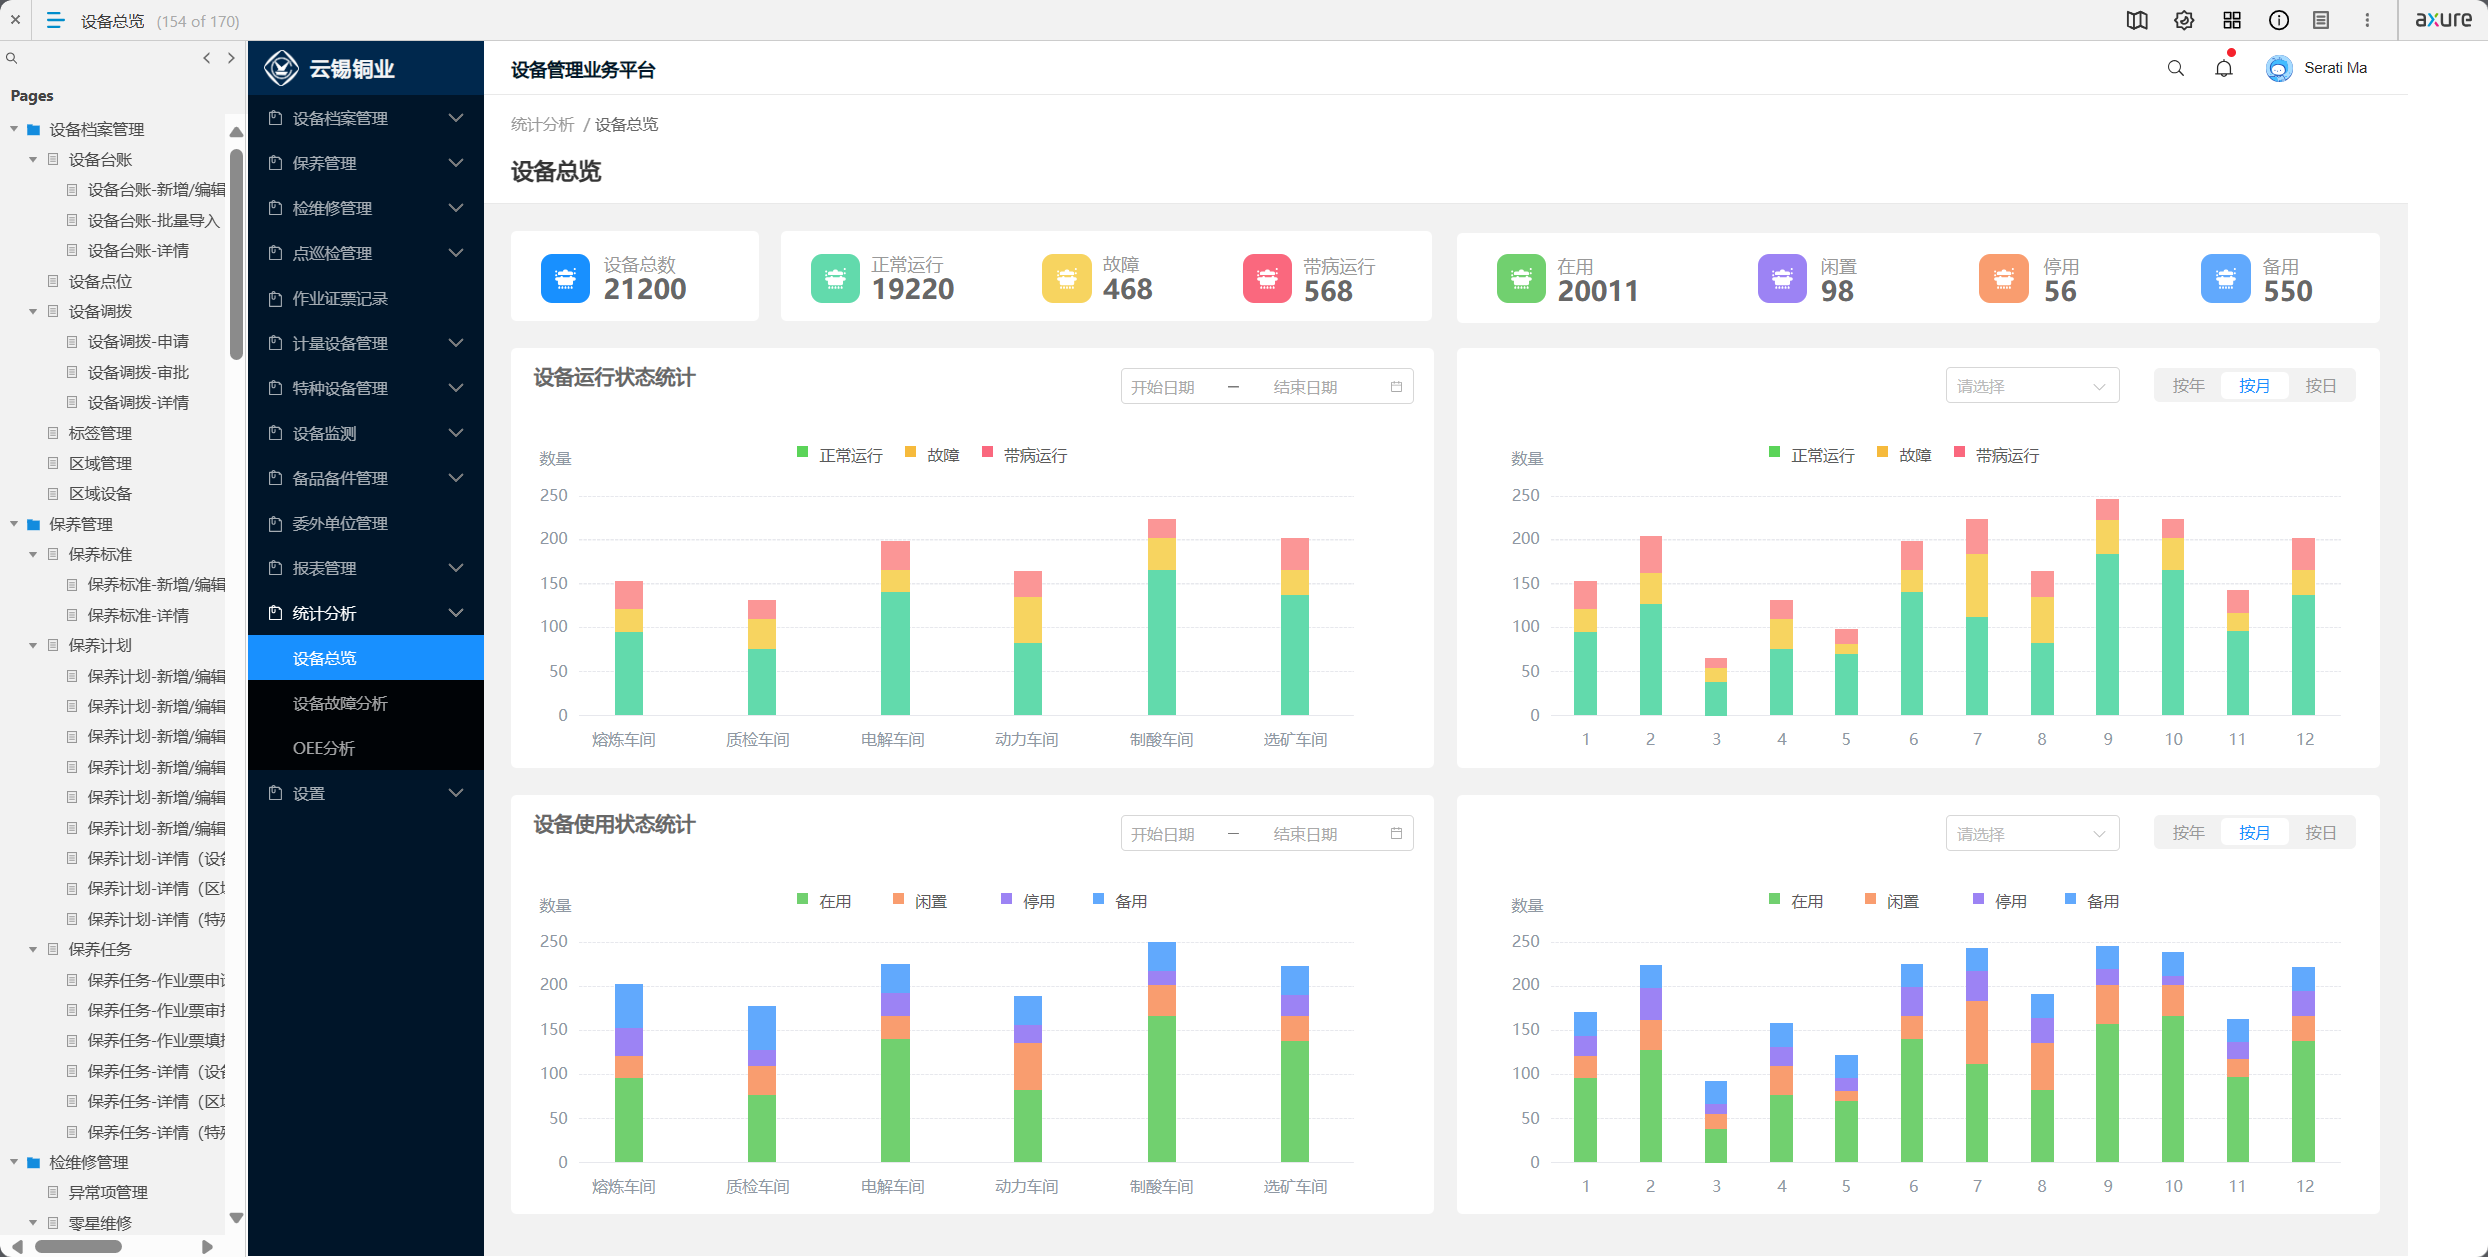Expand the 点巡检管理 sidebar menu
Screen dimensions: 2488x1257
(366, 253)
